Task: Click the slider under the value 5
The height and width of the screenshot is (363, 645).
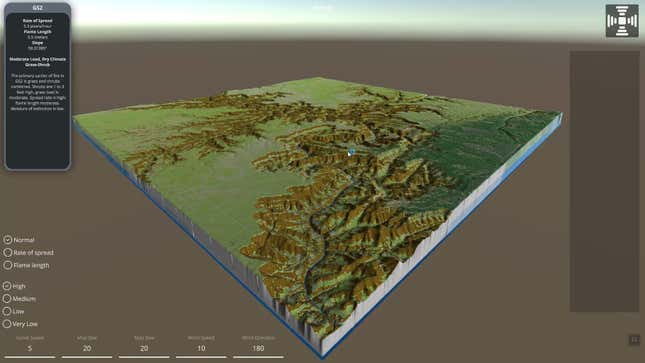Action: point(30,357)
